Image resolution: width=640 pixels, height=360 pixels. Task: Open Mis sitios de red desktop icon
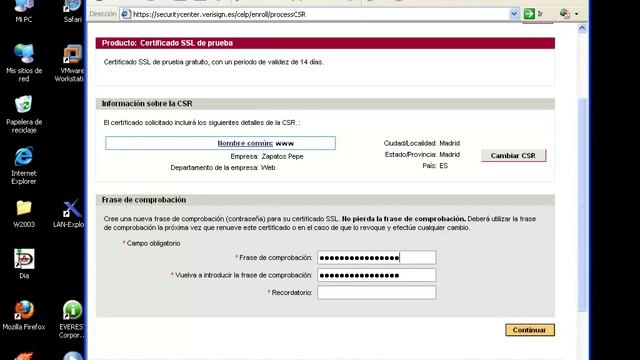coord(24,62)
